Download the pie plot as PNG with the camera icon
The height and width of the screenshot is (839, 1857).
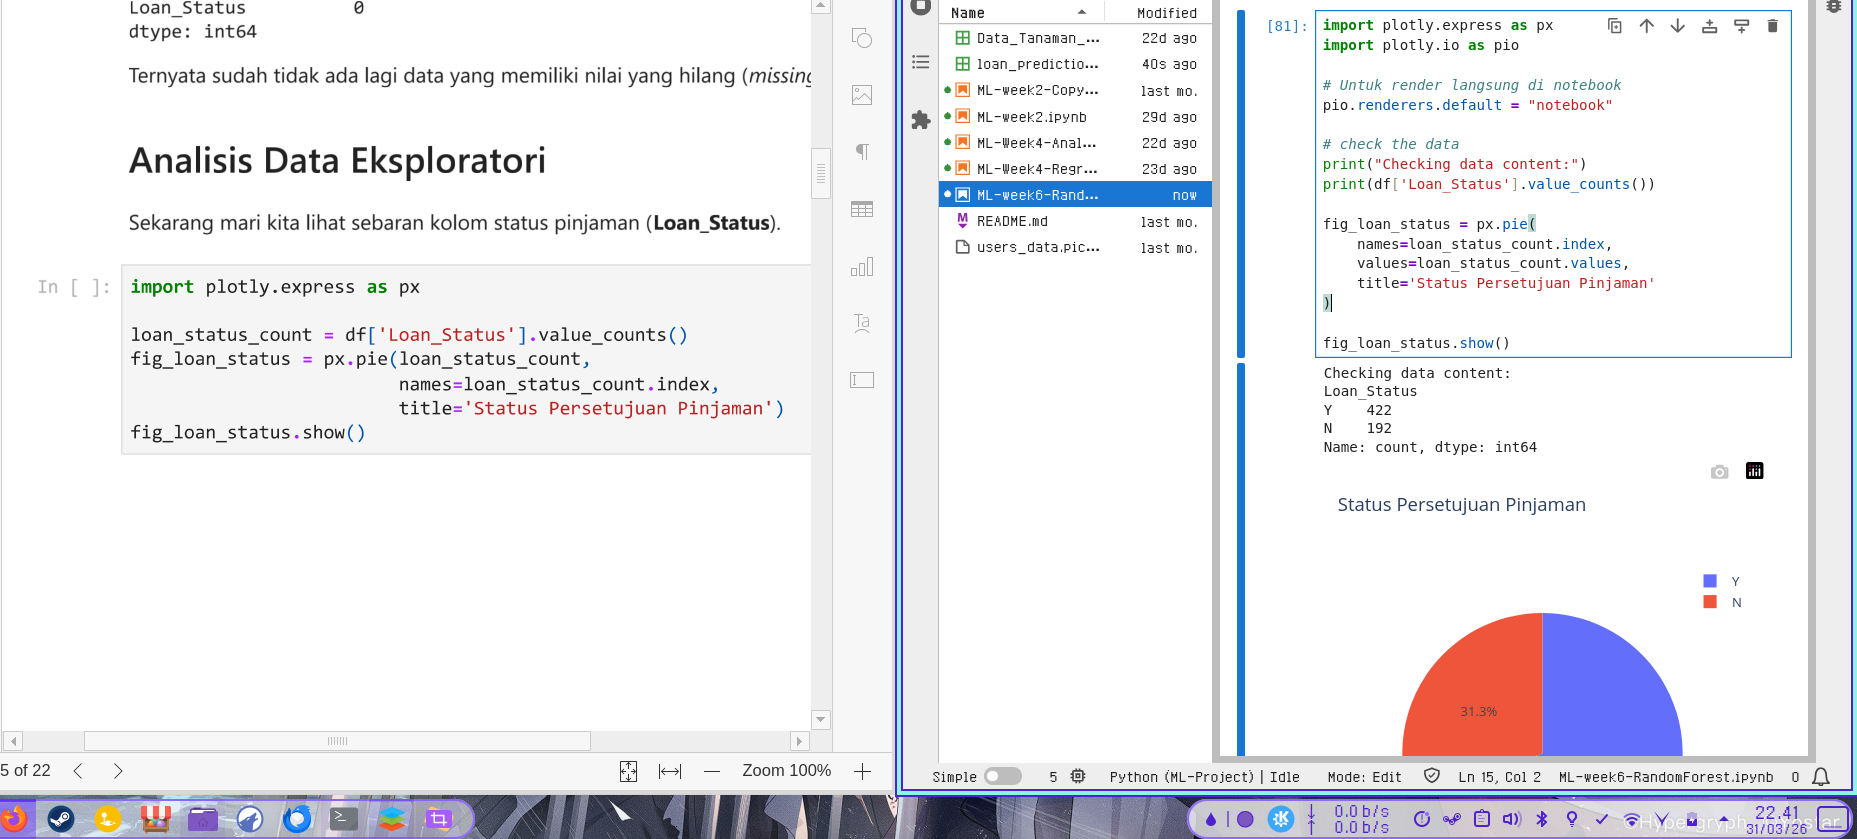tap(1719, 472)
